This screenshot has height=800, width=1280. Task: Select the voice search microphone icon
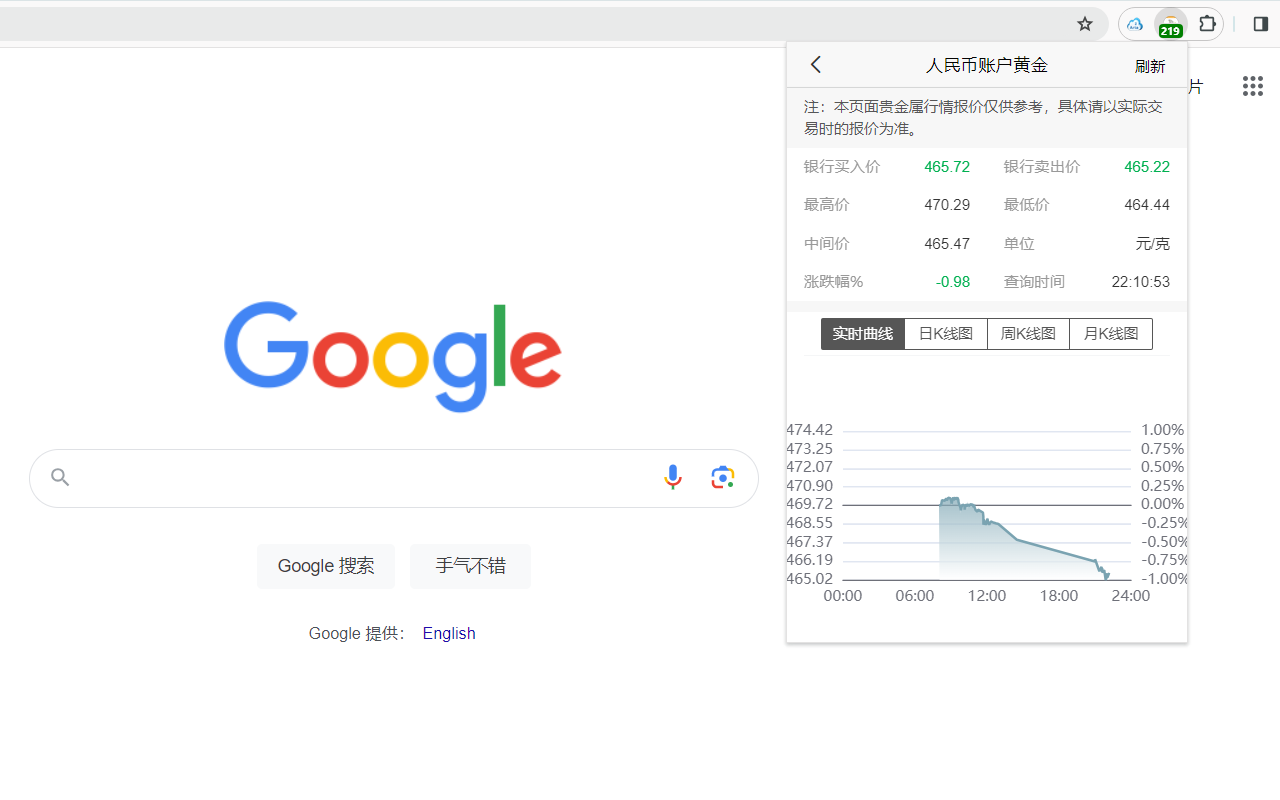672,477
